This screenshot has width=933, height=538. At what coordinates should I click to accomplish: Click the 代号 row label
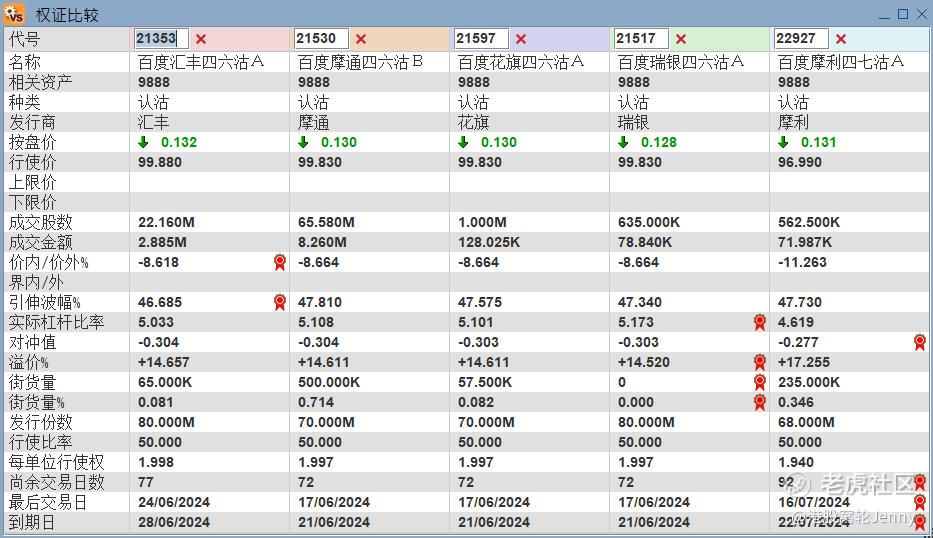[x=24, y=39]
